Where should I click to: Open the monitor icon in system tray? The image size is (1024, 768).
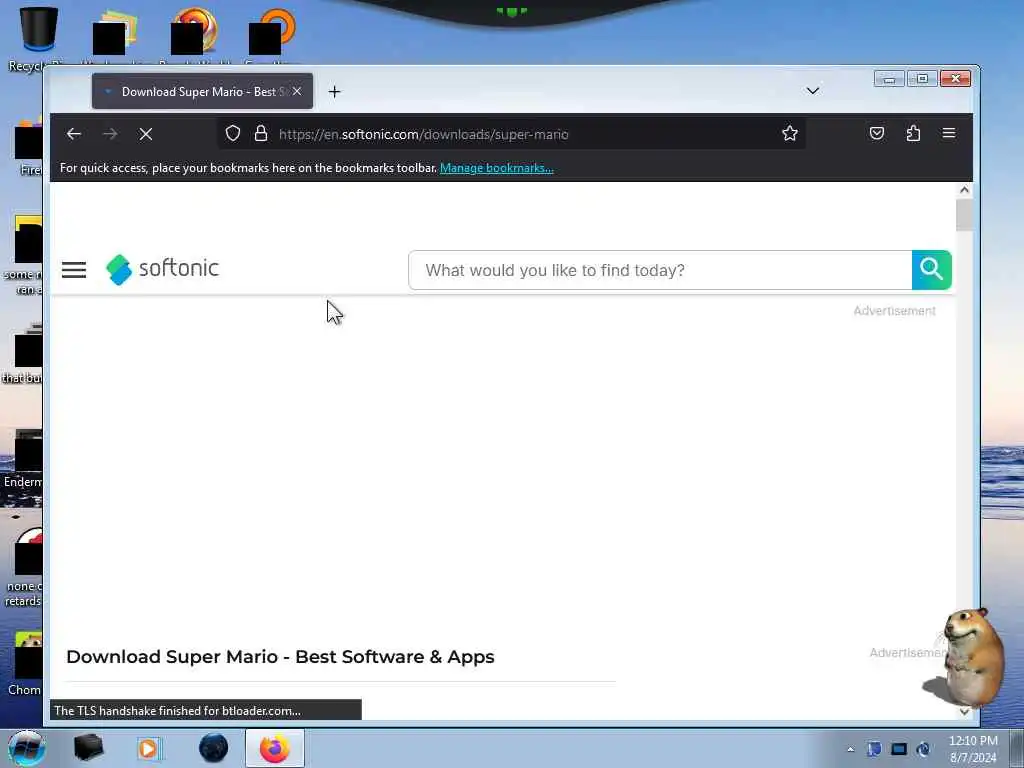899,749
